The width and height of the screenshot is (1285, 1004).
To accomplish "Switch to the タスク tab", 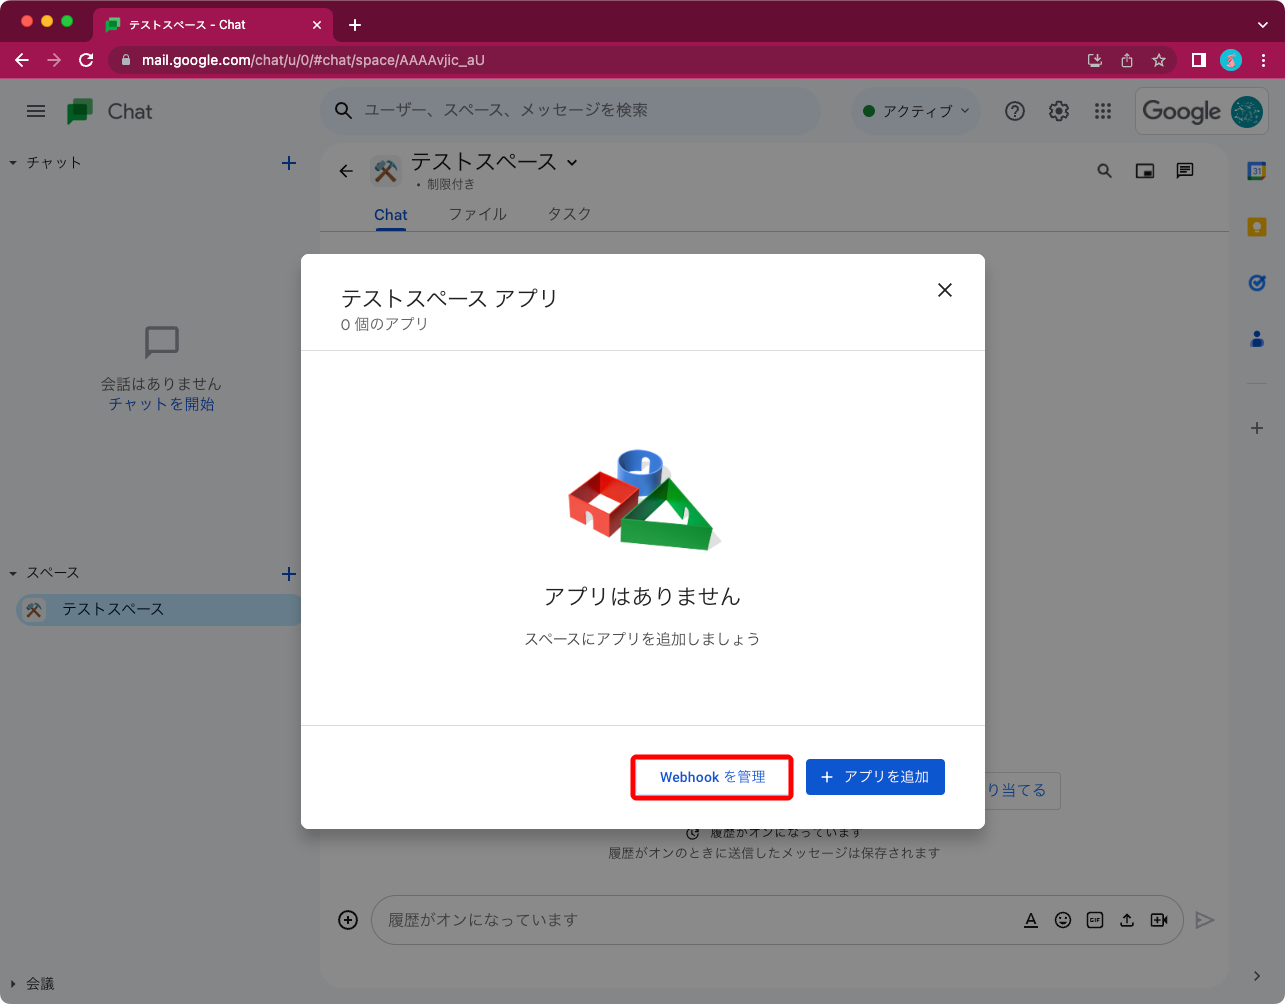I will click(x=568, y=214).
